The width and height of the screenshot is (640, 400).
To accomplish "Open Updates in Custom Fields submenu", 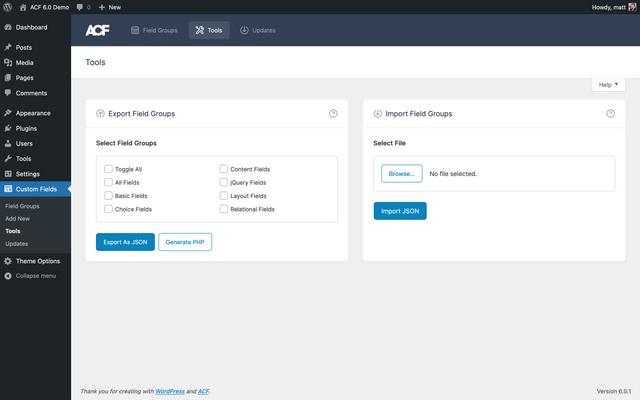I will pyautogui.click(x=17, y=244).
